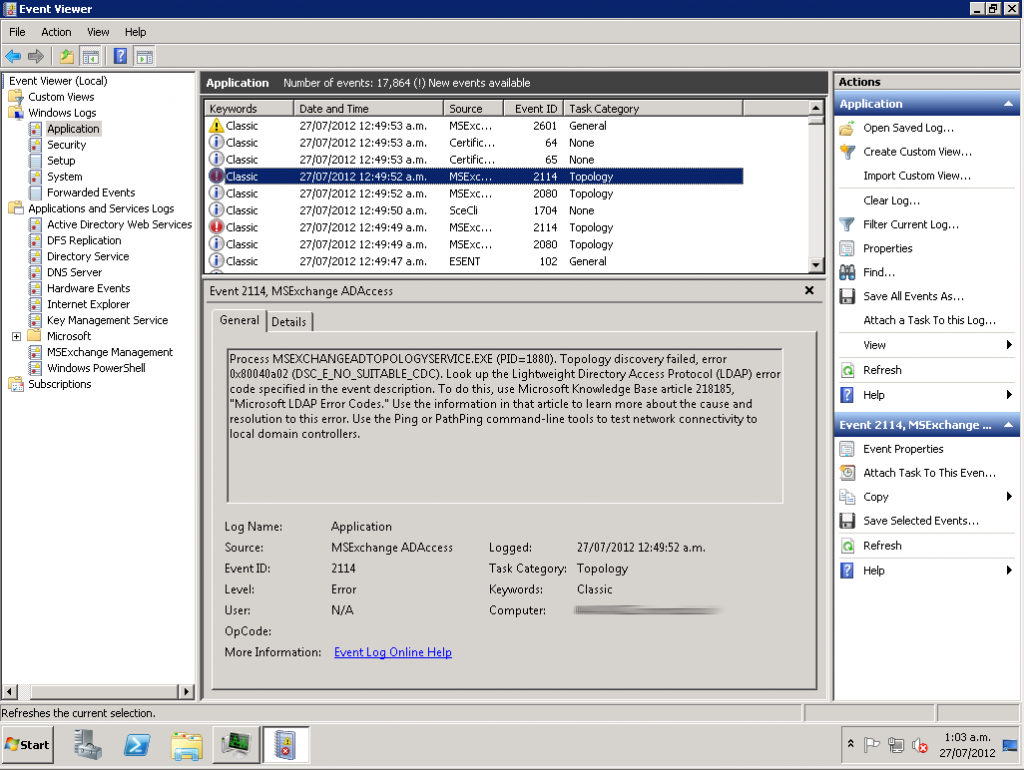This screenshot has height=770, width=1024.
Task: Open the Copy submenu arrow
Action: (x=1009, y=497)
